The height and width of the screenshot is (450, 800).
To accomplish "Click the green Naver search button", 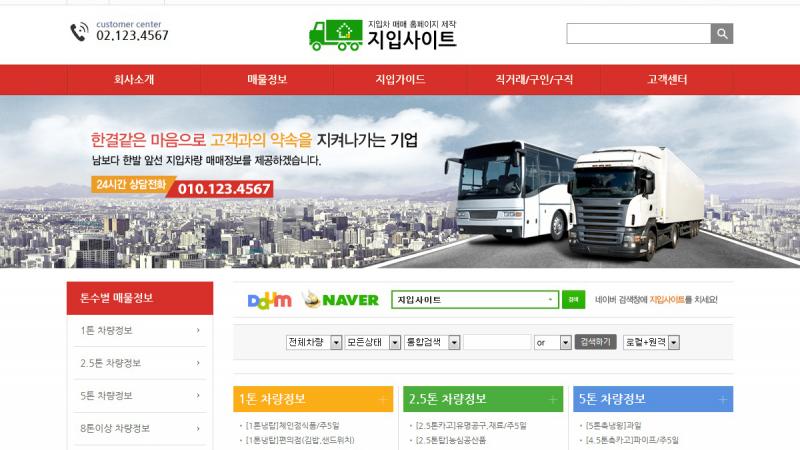I will [573, 299].
